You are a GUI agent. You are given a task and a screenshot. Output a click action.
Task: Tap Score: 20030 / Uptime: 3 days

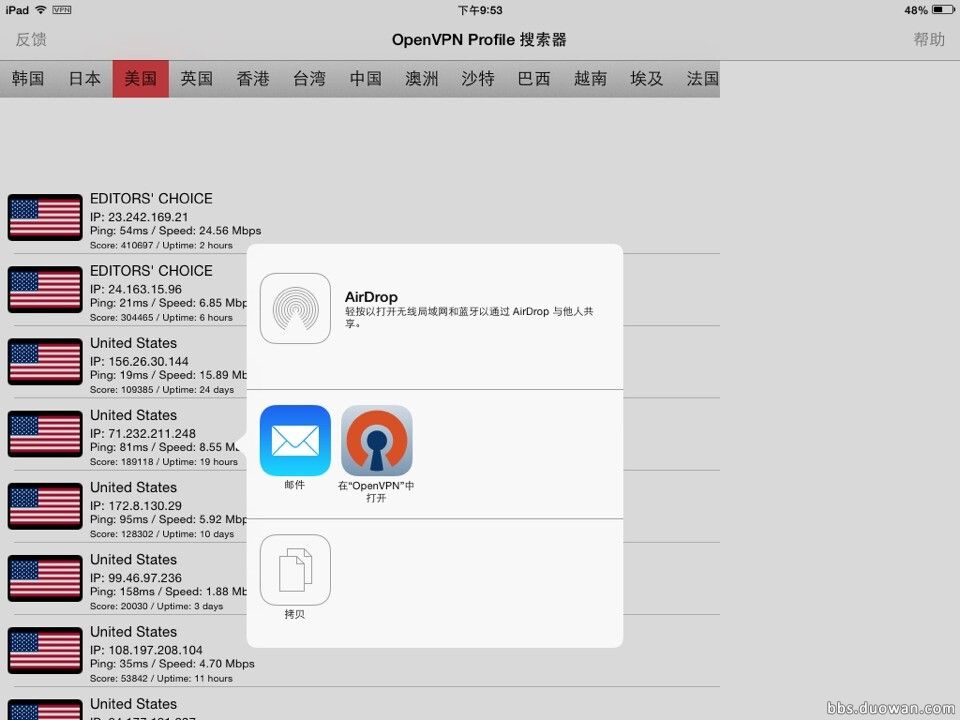coord(157,607)
